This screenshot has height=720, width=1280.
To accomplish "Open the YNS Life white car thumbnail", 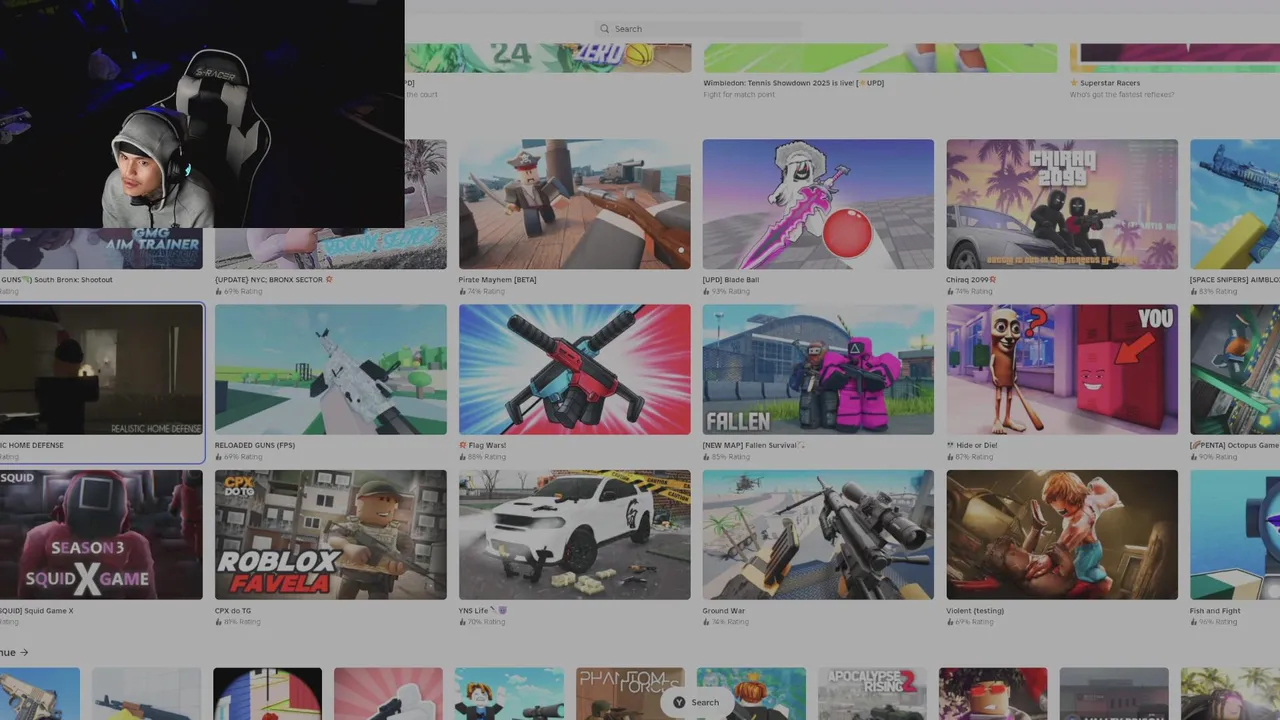I will 574,535.
